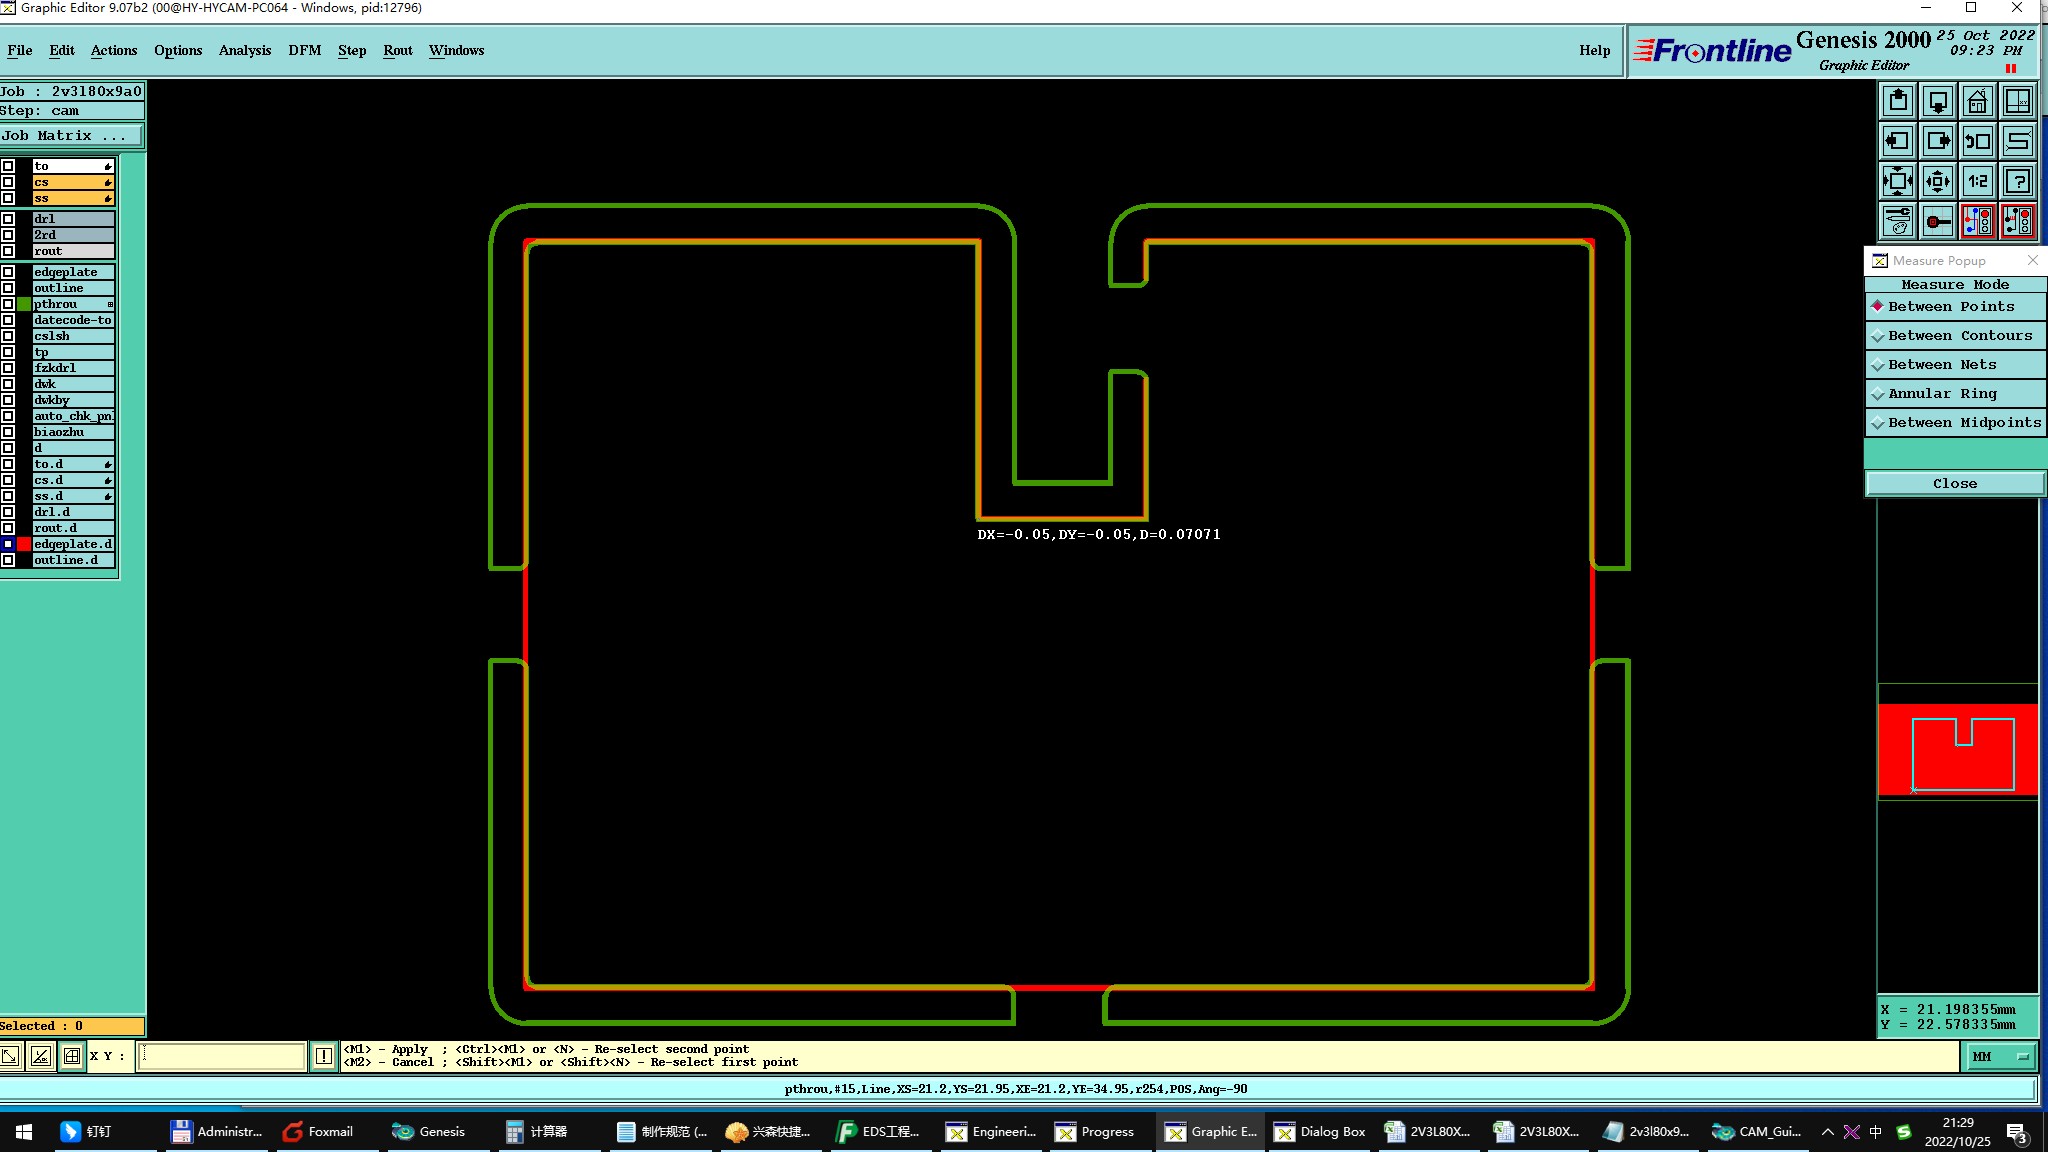2048x1152 pixels.
Task: Open the MM units dropdown
Action: pyautogui.click(x=2001, y=1056)
